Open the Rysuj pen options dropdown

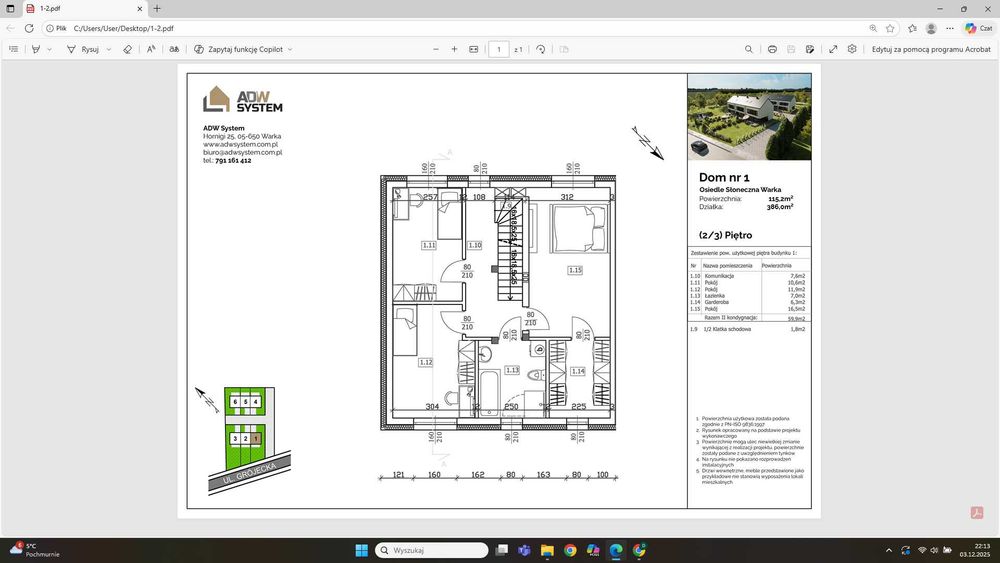(x=109, y=49)
